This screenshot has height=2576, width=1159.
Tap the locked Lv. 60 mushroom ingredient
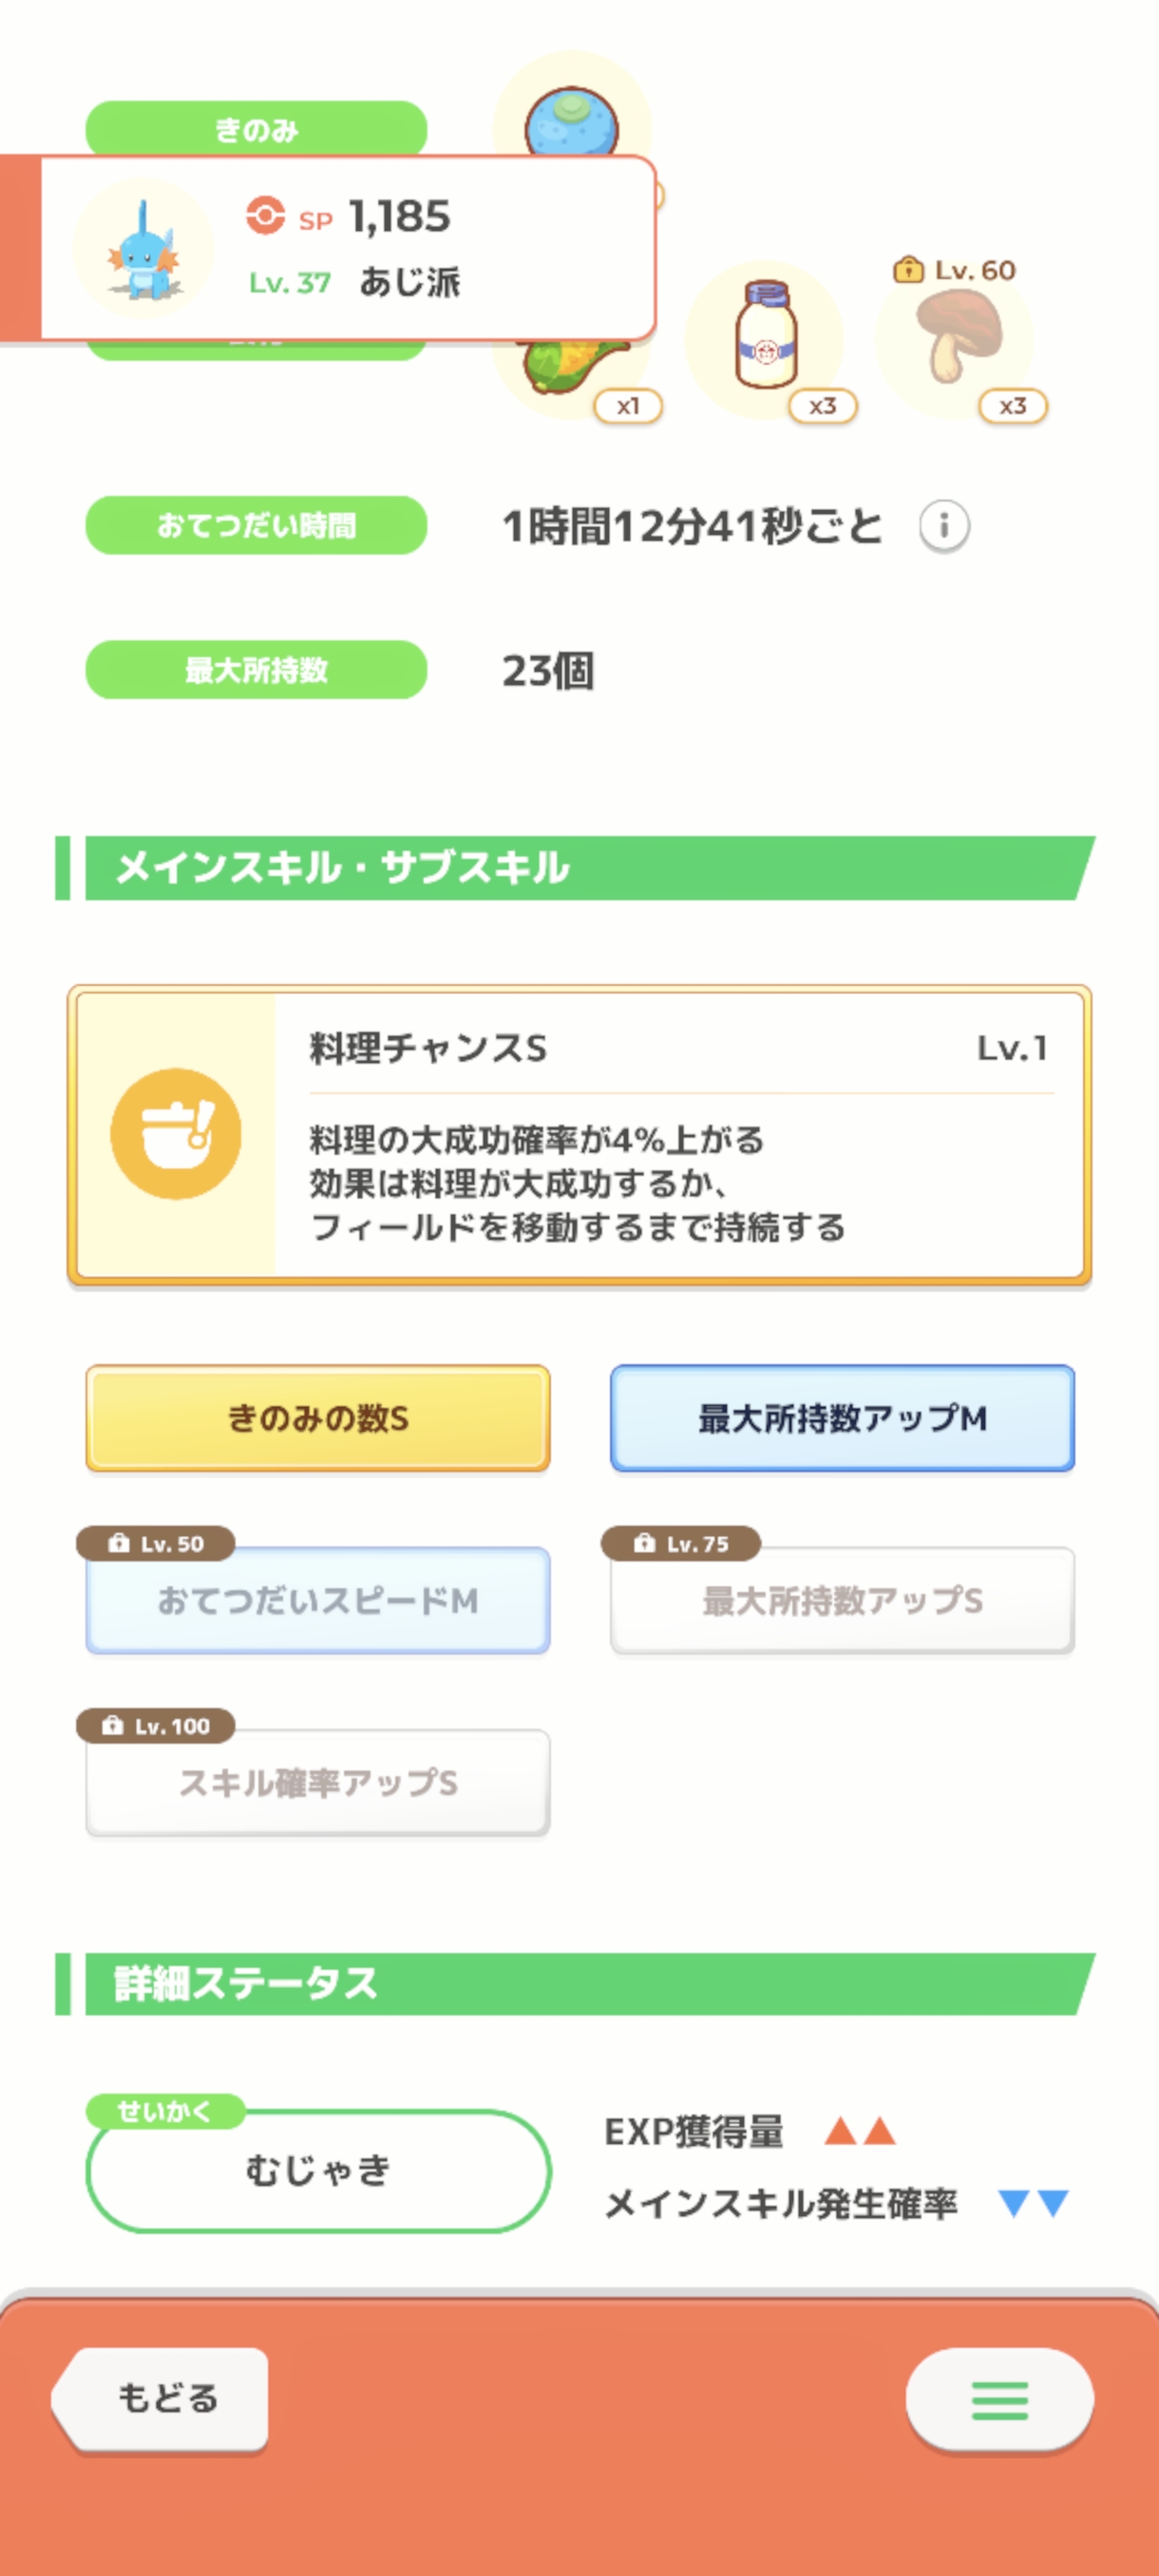click(957, 335)
